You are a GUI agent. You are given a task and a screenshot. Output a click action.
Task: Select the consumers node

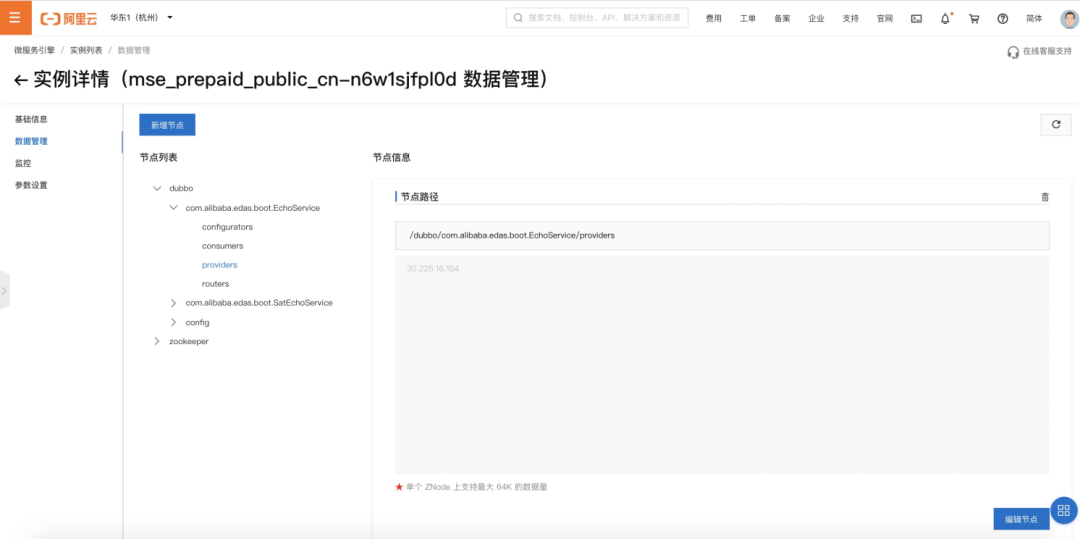point(222,246)
